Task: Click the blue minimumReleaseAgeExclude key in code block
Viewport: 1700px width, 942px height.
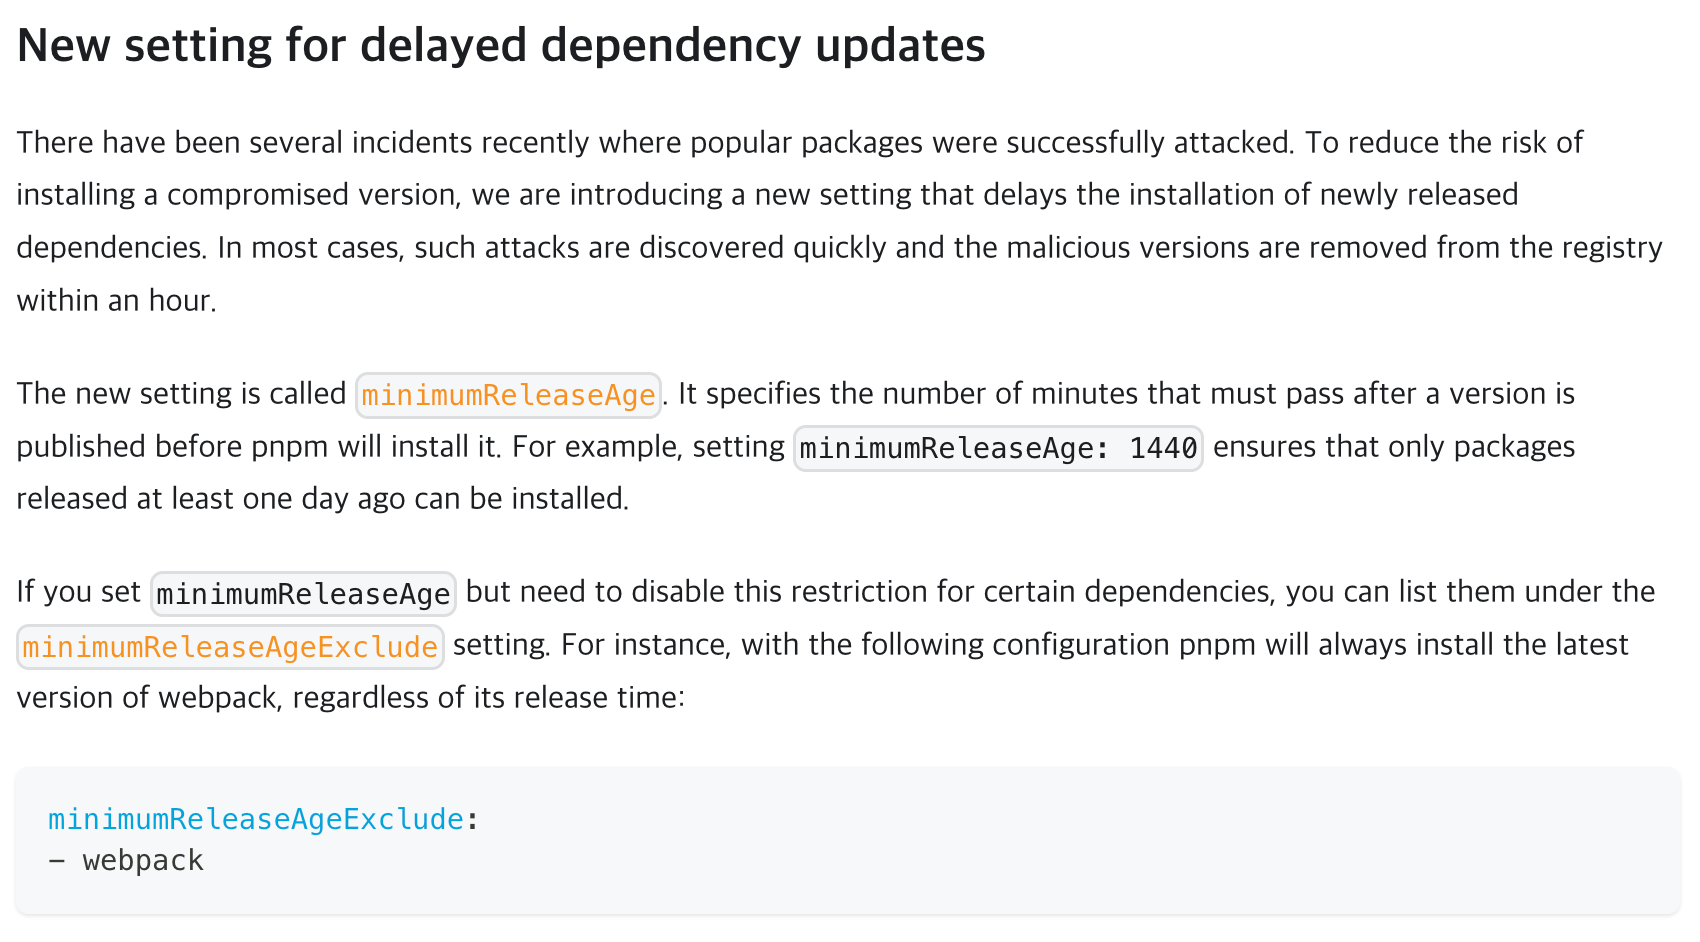Action: (x=256, y=819)
